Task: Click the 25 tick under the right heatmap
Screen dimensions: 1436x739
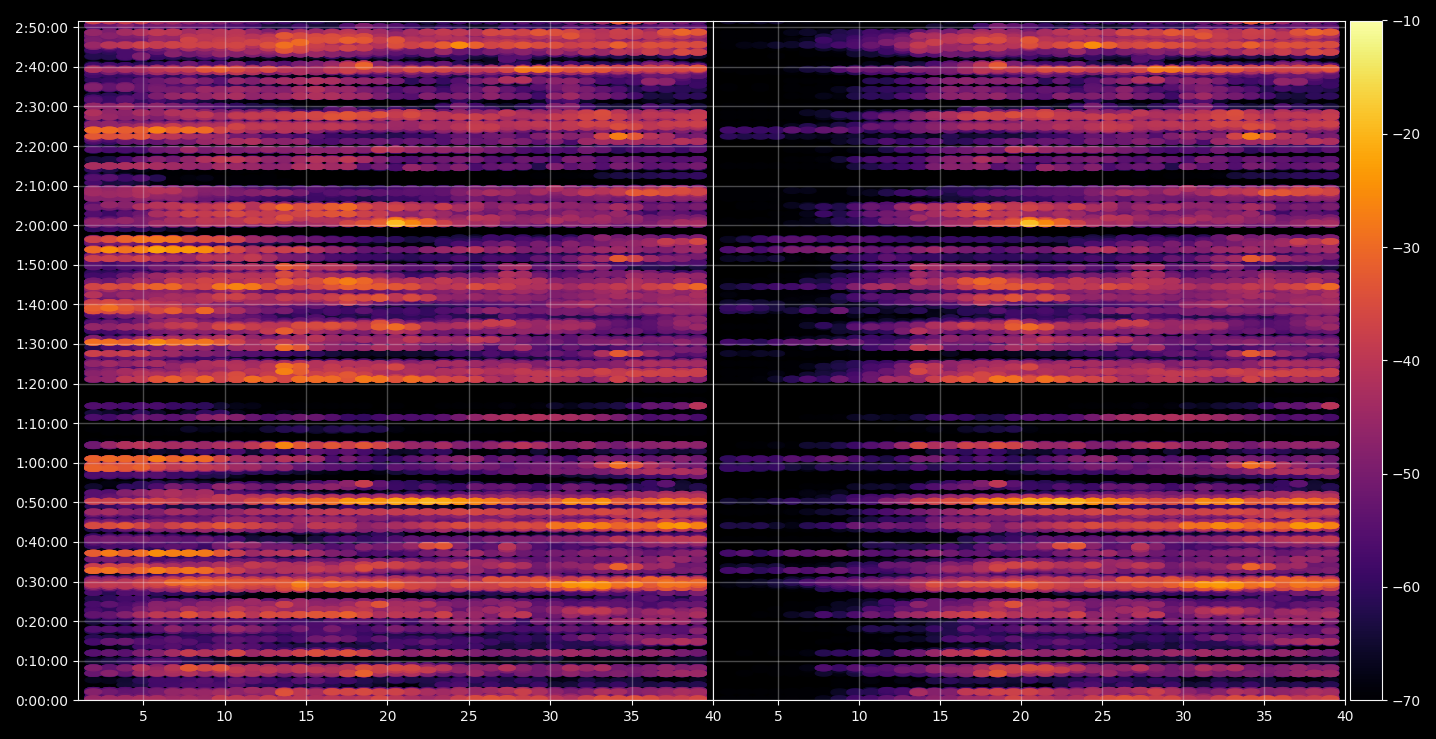Action: coord(1102,716)
